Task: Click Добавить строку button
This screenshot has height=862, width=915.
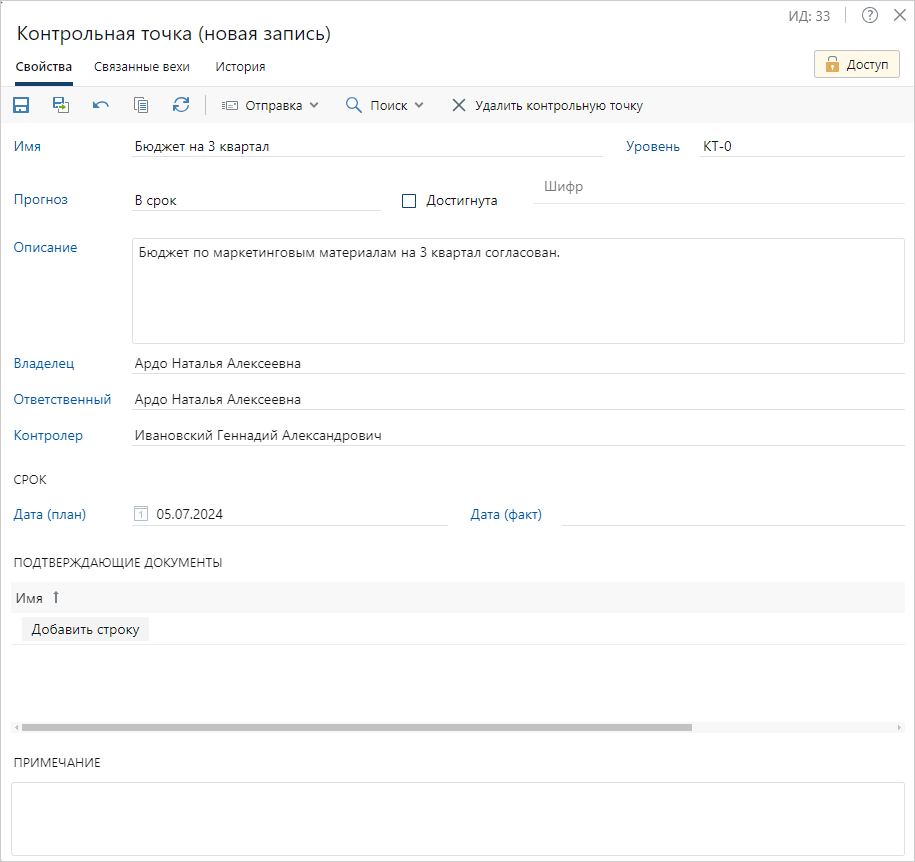Action: pyautogui.click(x=85, y=629)
